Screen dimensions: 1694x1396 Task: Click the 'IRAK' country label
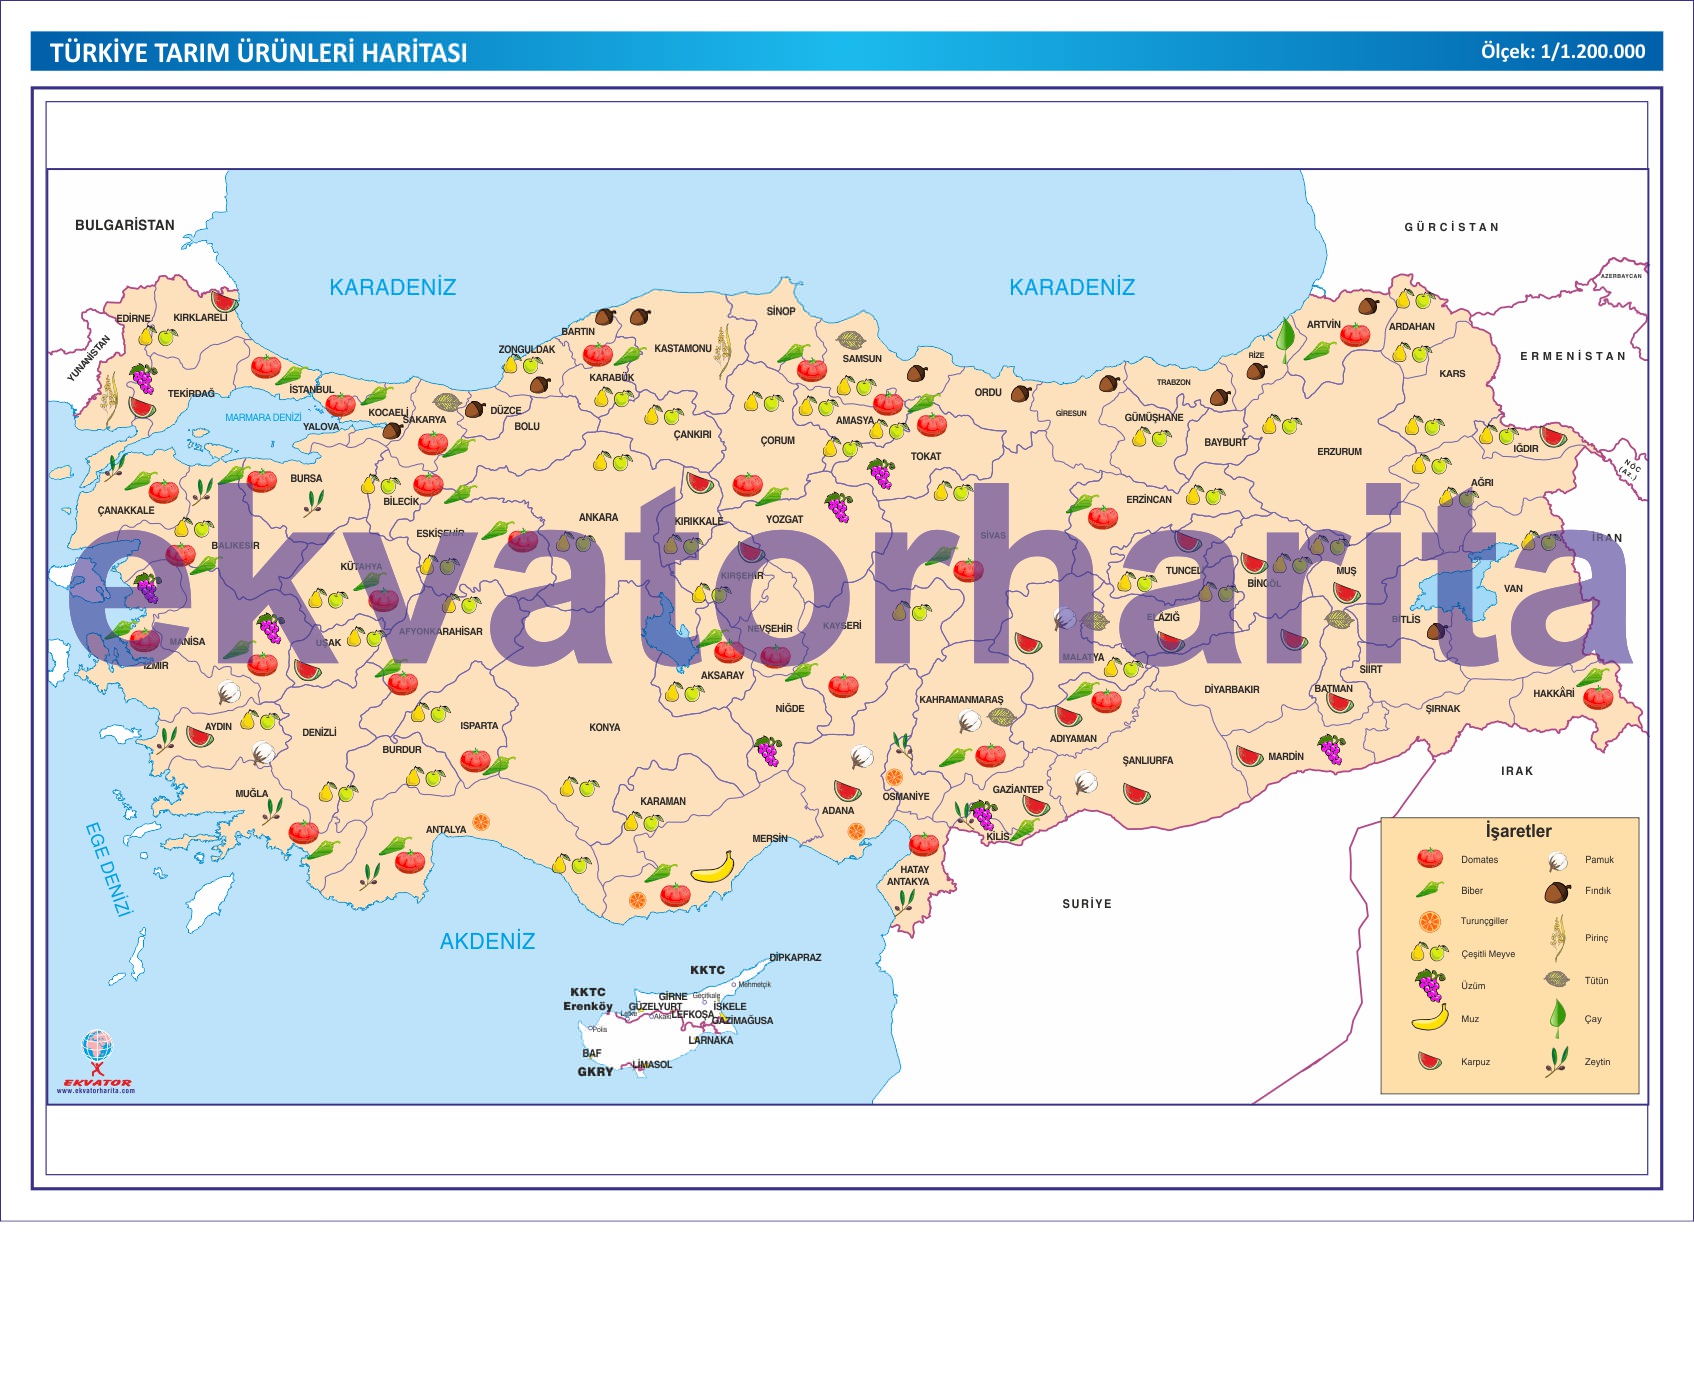click(1517, 771)
